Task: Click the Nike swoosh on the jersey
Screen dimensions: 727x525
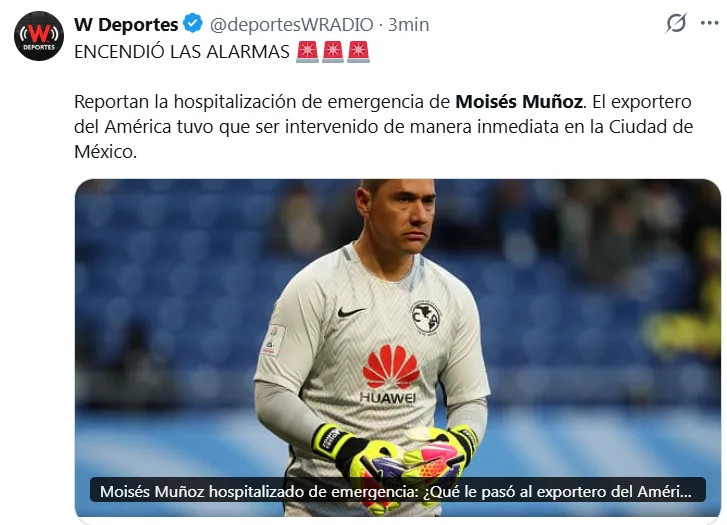Action: pos(351,312)
